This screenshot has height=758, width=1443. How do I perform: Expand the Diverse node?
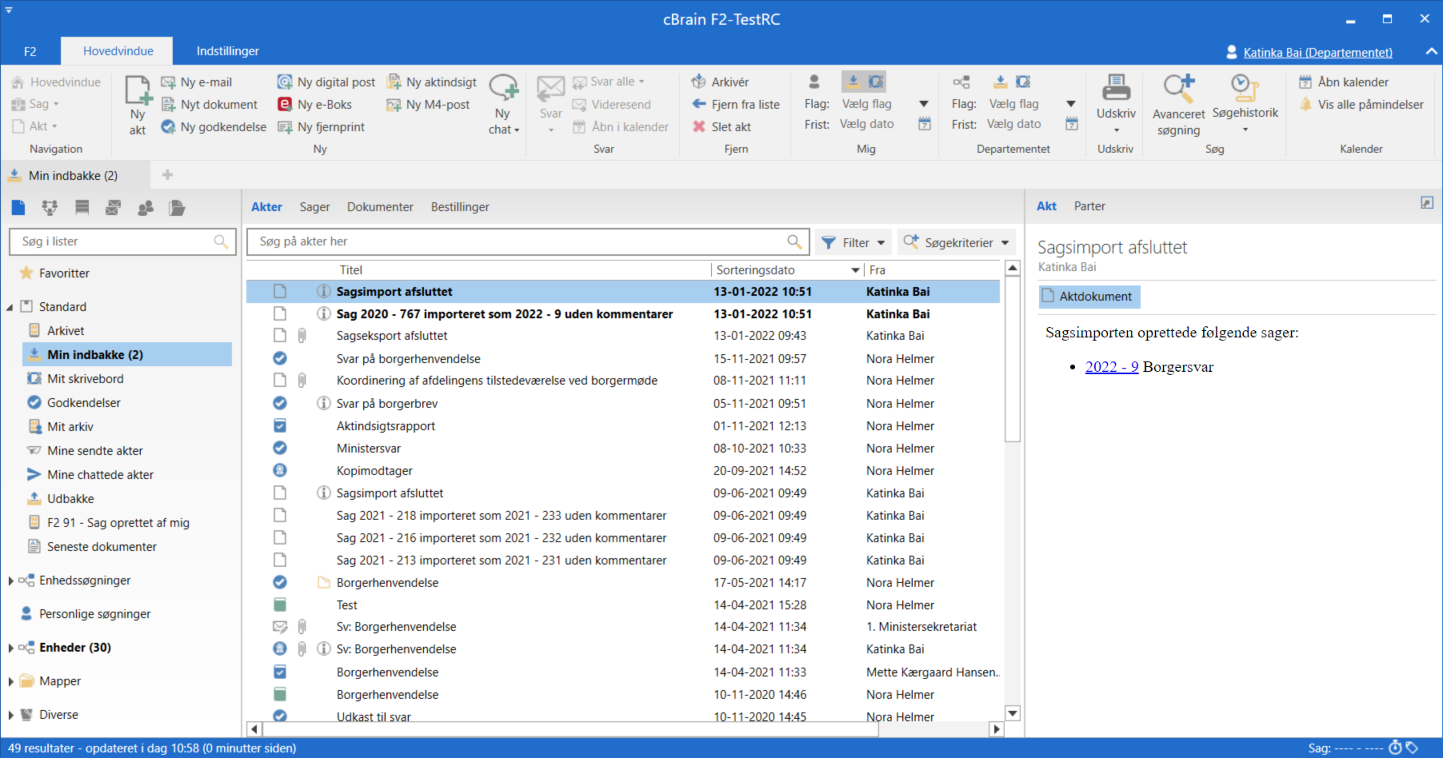coord(11,715)
